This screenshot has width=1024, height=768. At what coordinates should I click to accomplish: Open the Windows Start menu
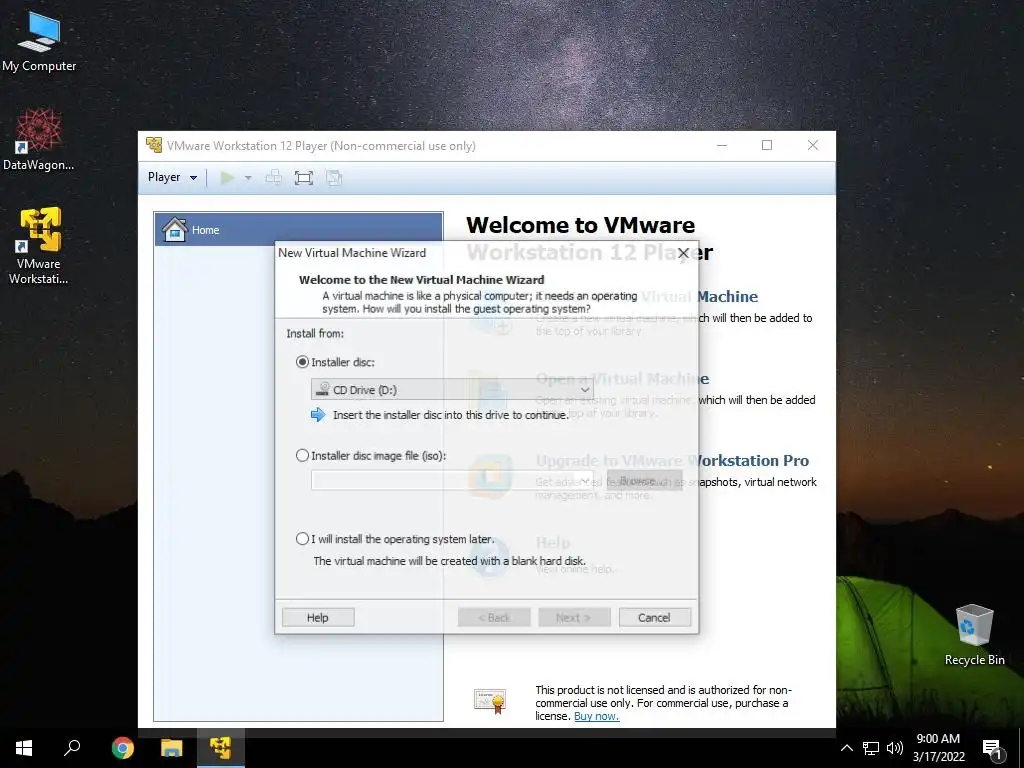[x=24, y=748]
